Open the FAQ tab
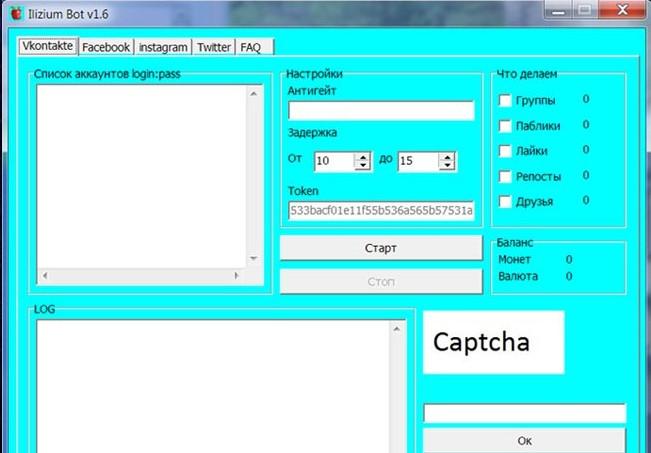This screenshot has height=453, width=651. tap(250, 47)
